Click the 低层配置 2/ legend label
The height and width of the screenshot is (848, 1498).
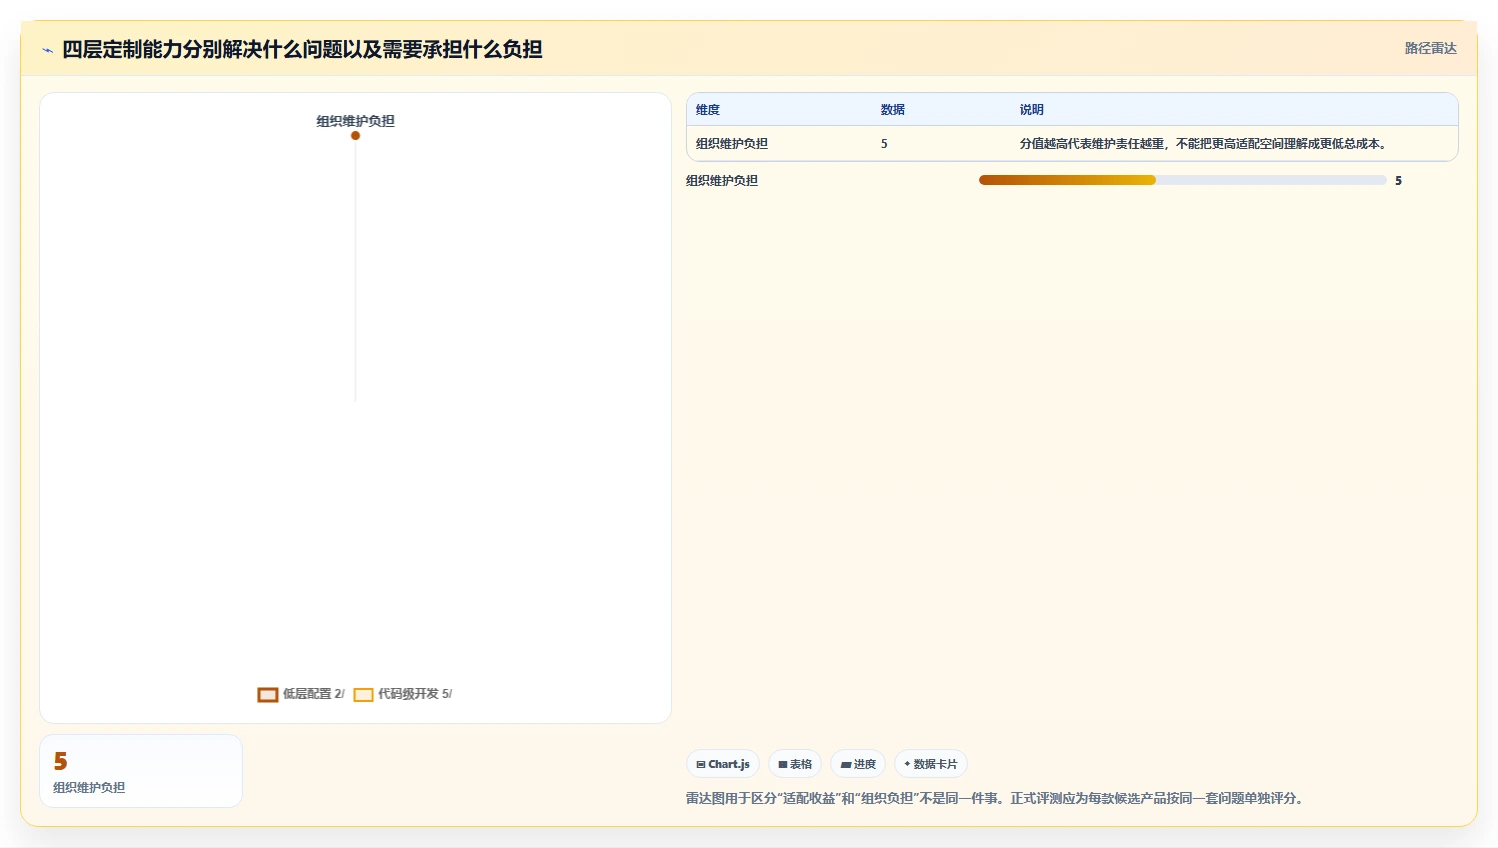pos(313,694)
